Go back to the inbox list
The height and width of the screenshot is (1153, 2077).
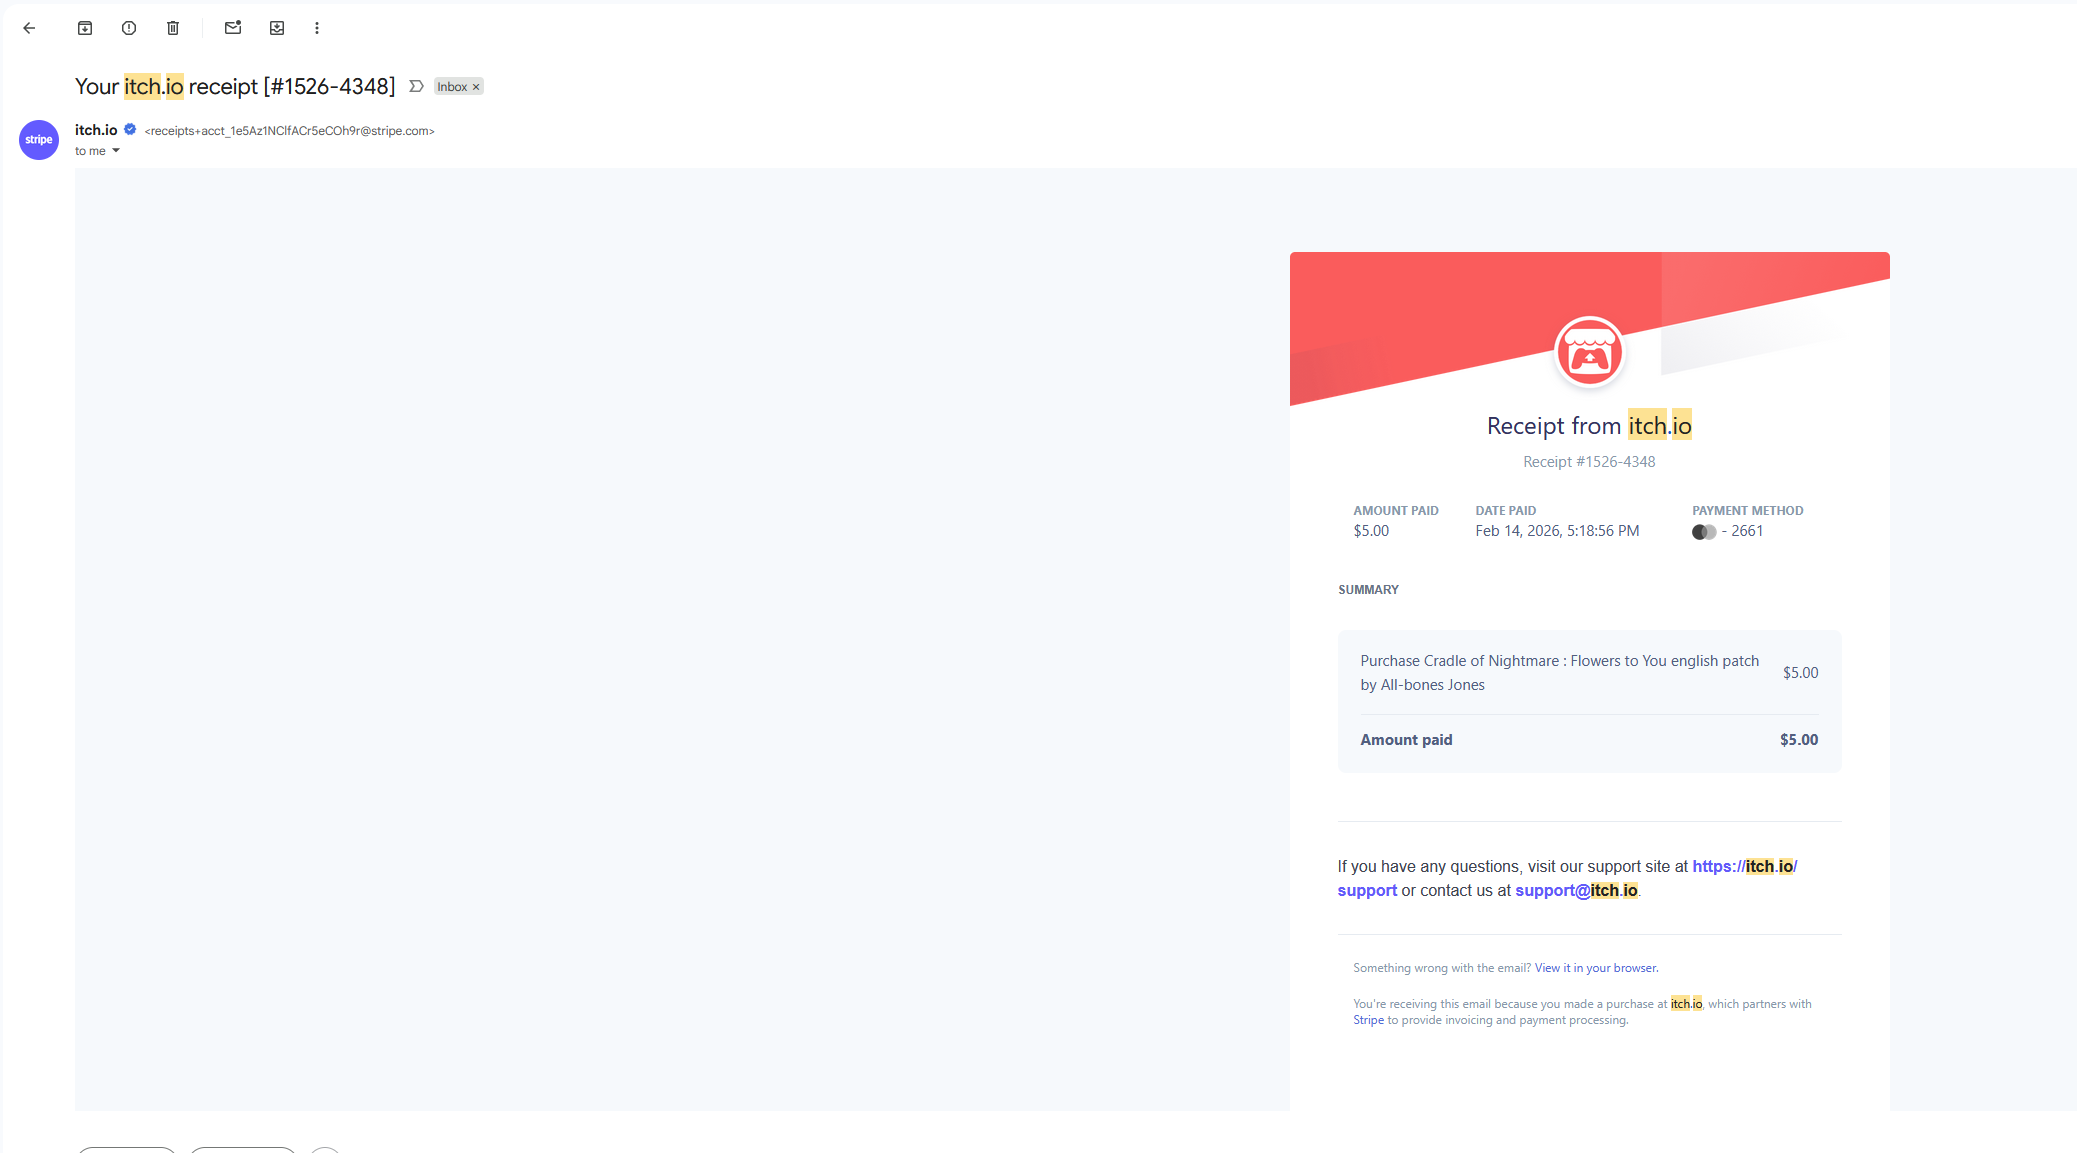29,28
